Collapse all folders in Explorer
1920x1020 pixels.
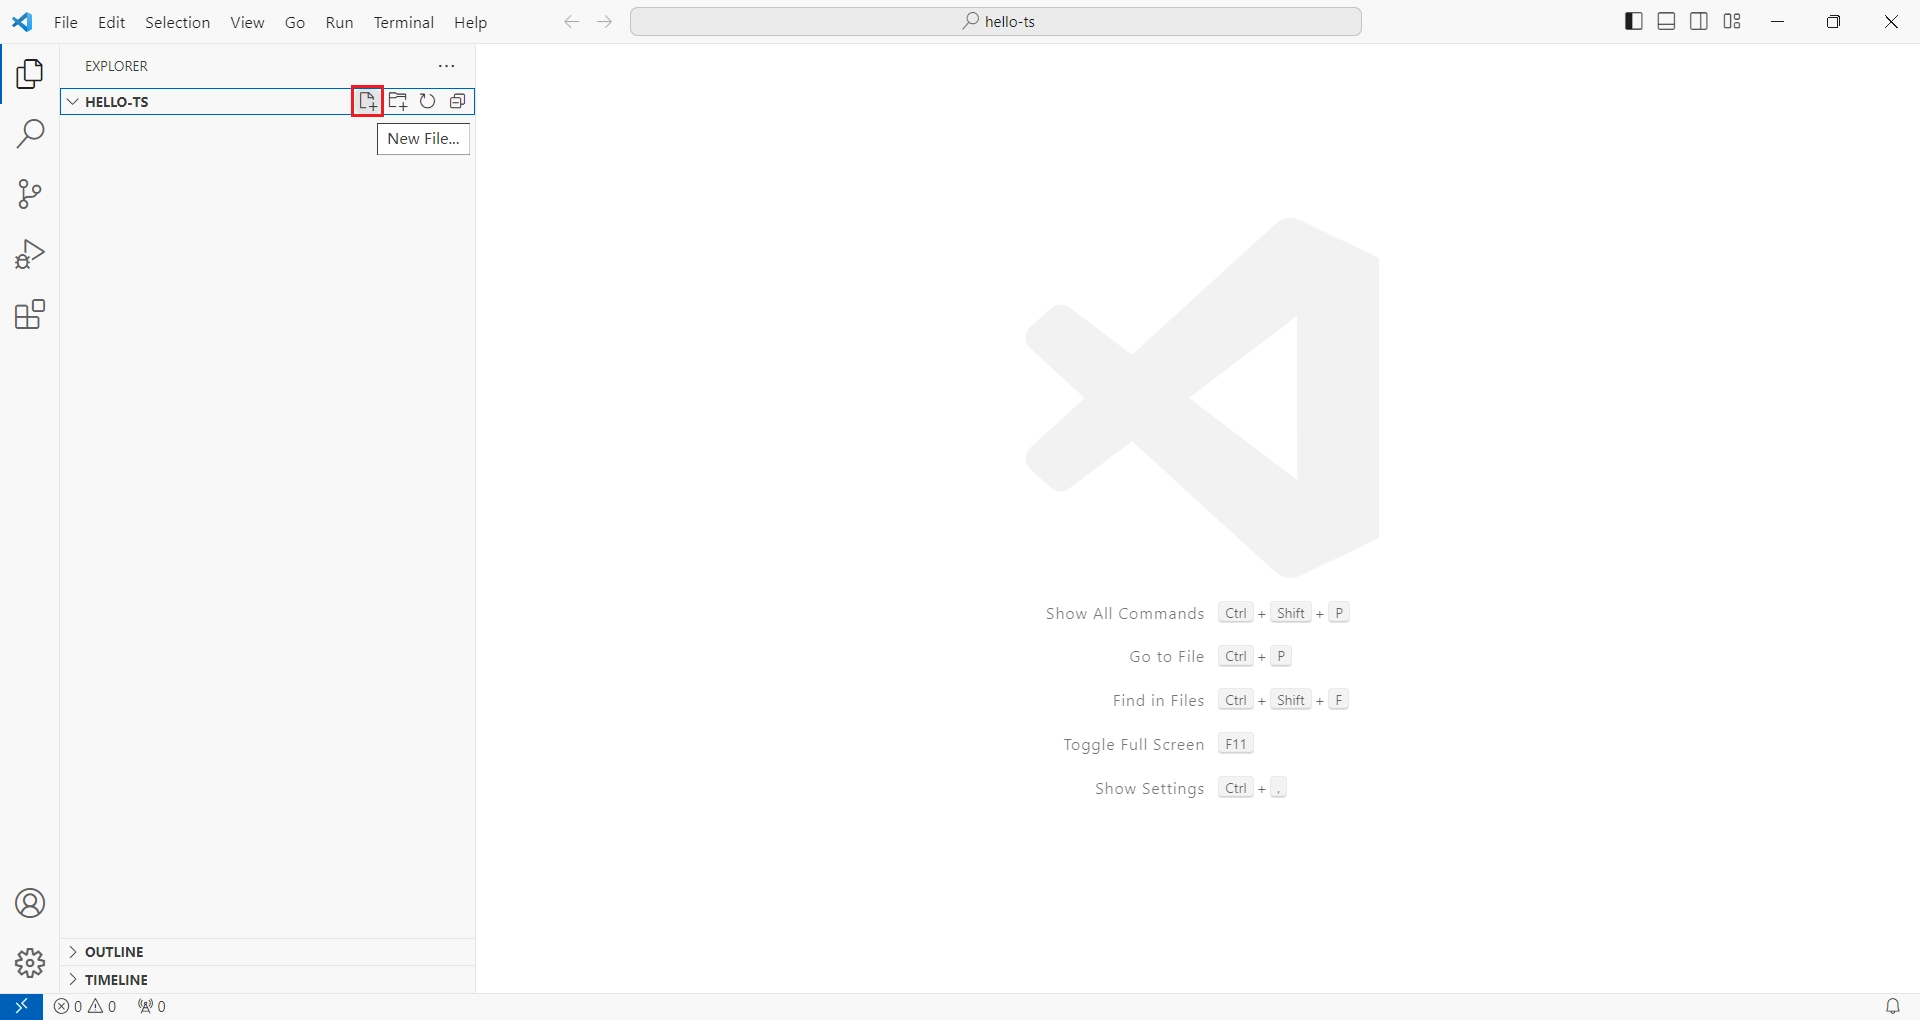(x=458, y=101)
